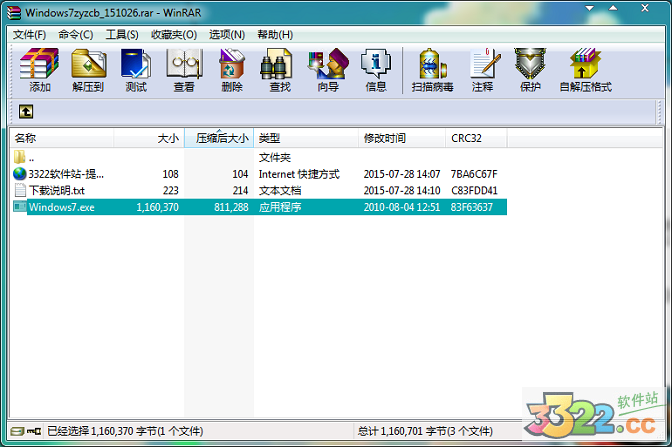Click the size value 223
This screenshot has height=447, width=672.
click(170, 190)
